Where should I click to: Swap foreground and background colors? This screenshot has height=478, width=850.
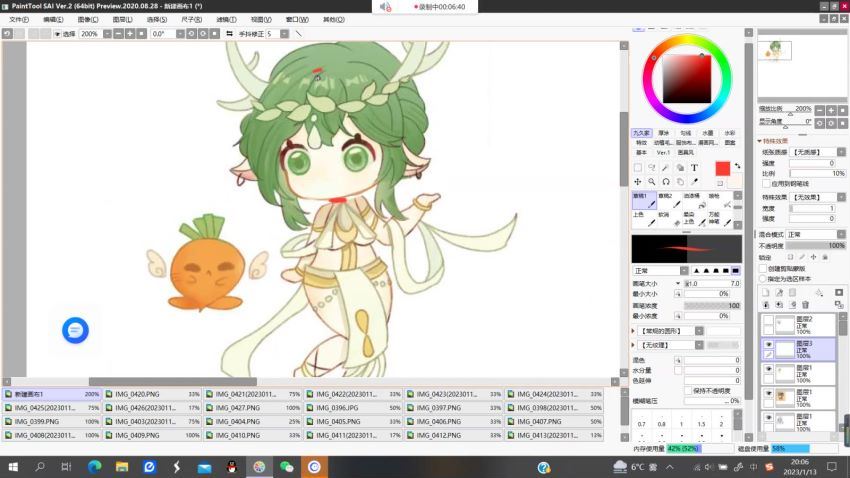pos(737,166)
